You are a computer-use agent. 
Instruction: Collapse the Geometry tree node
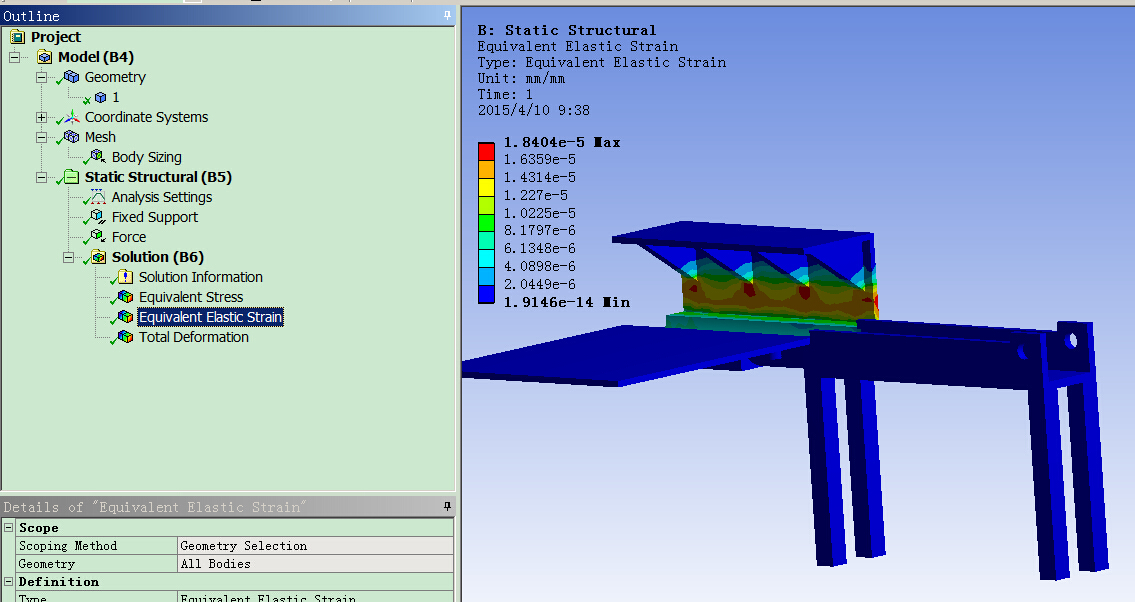[x=41, y=77]
